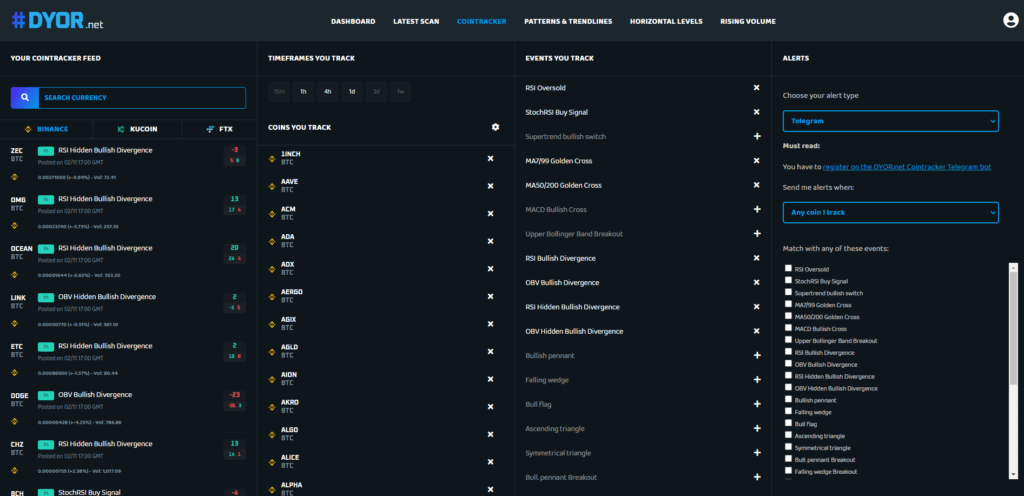The height and width of the screenshot is (496, 1024).
Task: Check MA7/99 Golden Cross alert checkbox
Action: coord(788,304)
